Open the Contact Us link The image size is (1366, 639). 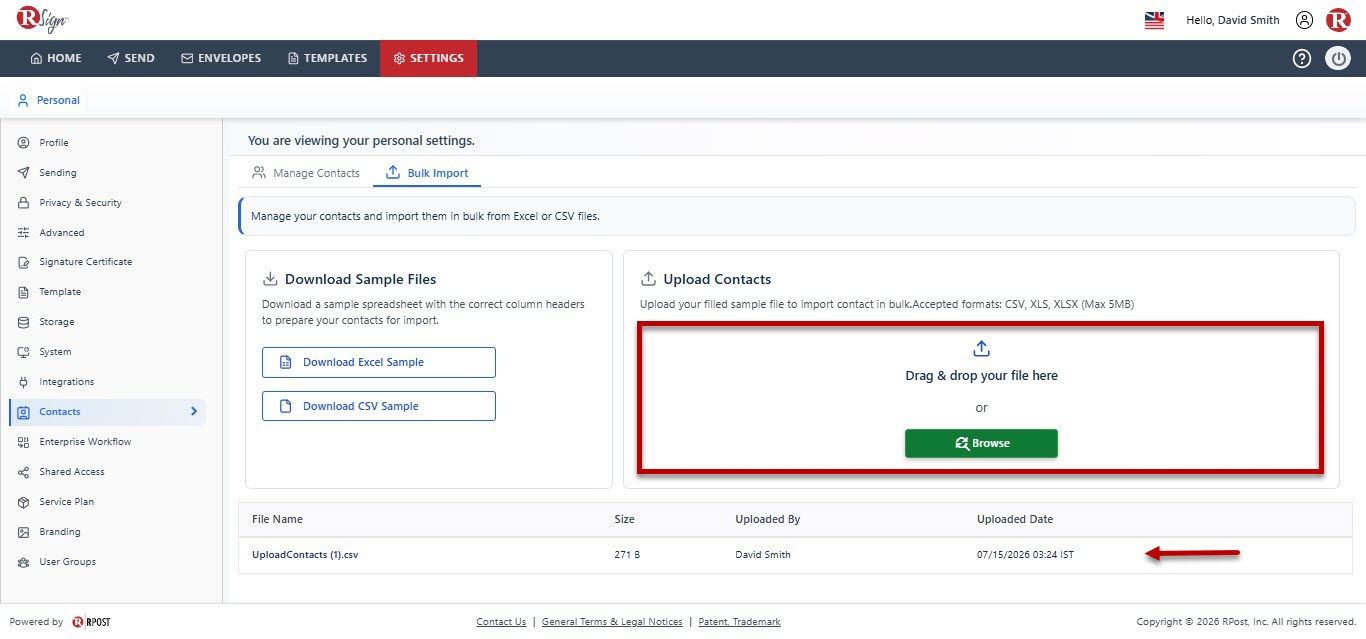pos(501,622)
